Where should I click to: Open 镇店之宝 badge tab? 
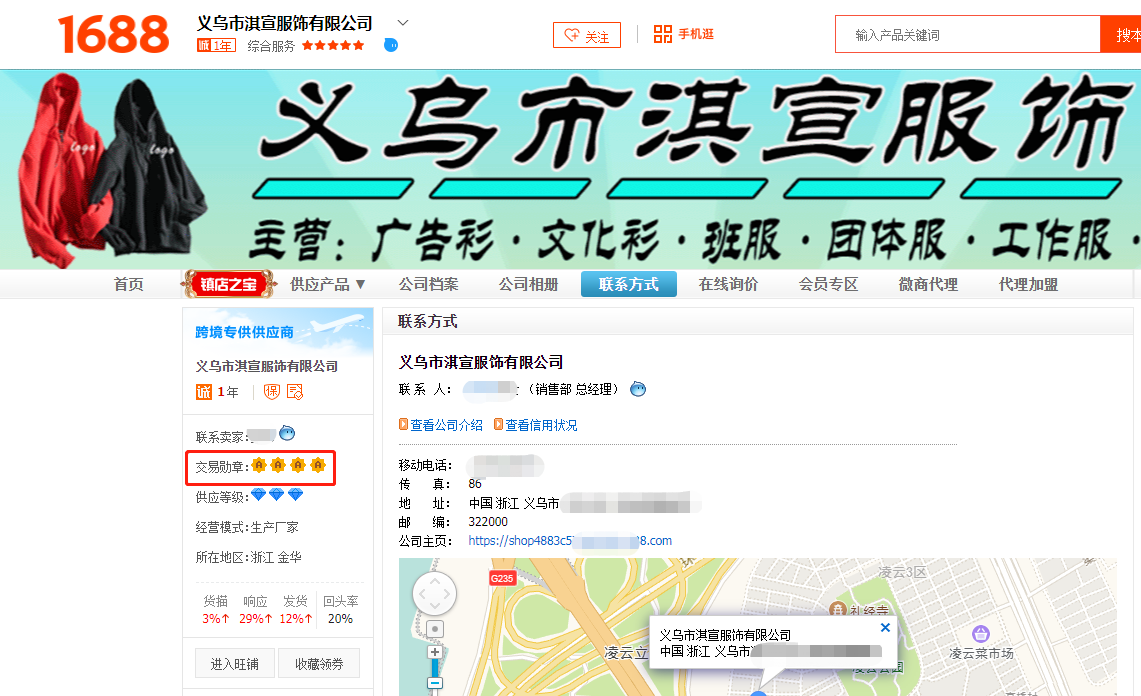(228, 284)
